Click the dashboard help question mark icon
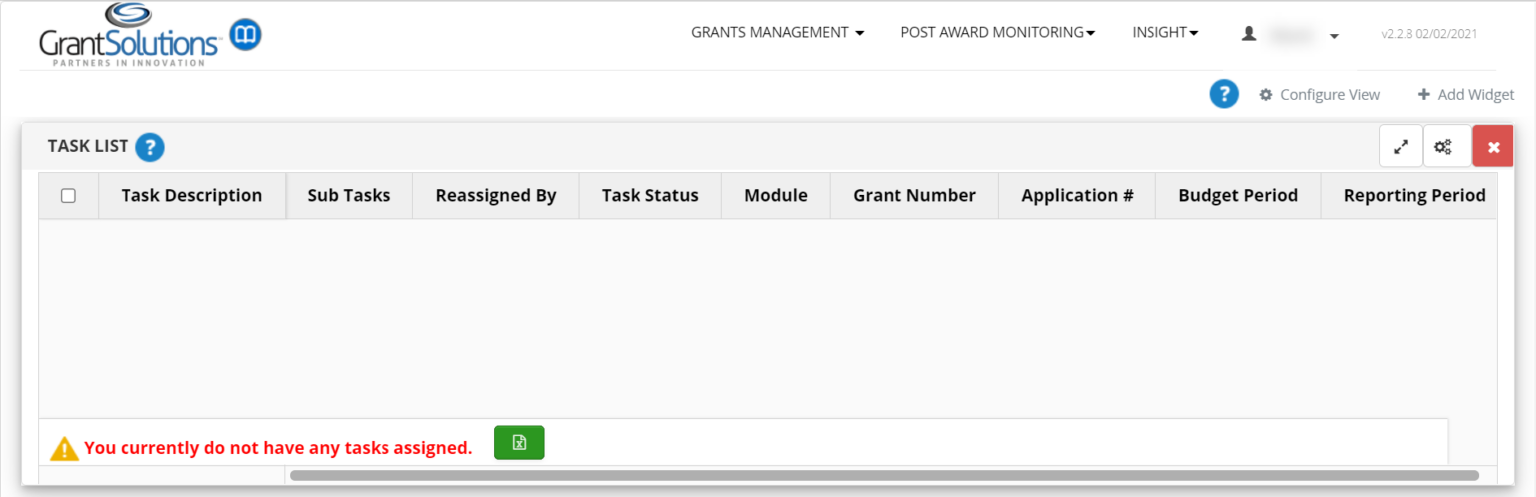Image resolution: width=1536 pixels, height=497 pixels. [1224, 94]
